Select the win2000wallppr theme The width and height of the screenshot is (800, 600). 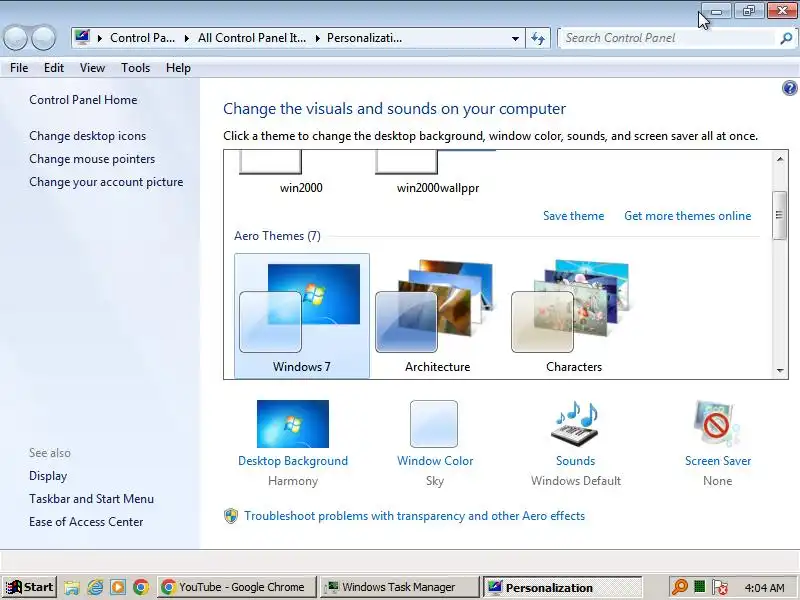(438, 173)
